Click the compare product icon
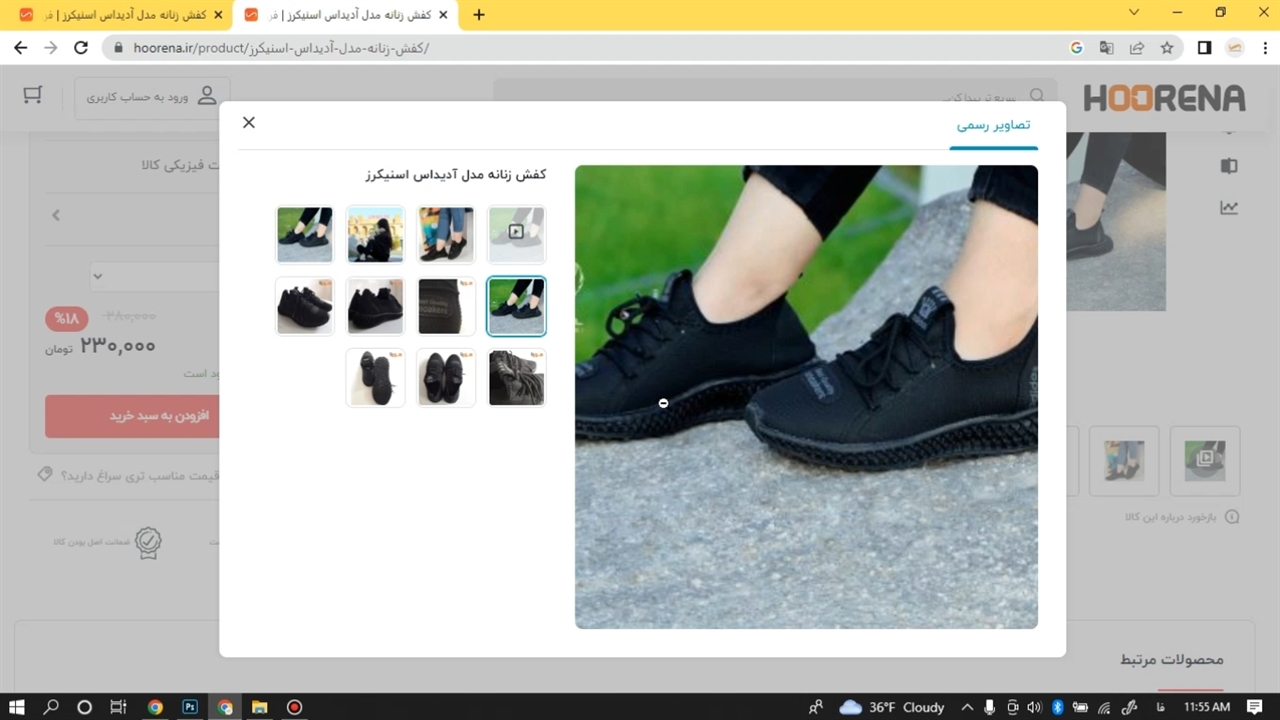1280x720 pixels. 1229,166
